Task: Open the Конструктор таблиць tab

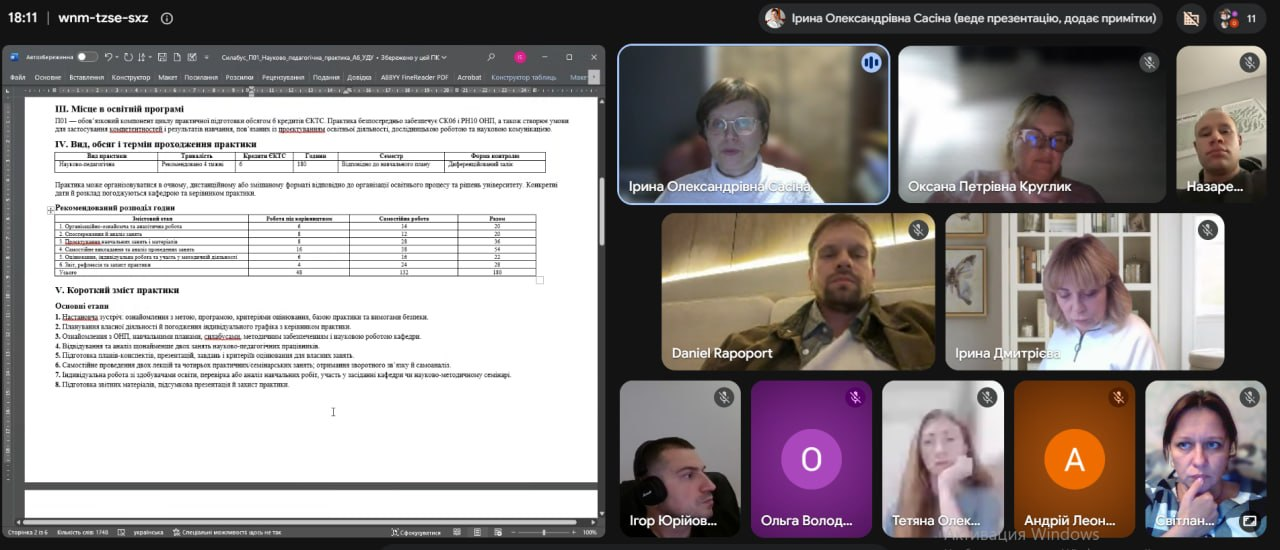Action: [x=524, y=77]
